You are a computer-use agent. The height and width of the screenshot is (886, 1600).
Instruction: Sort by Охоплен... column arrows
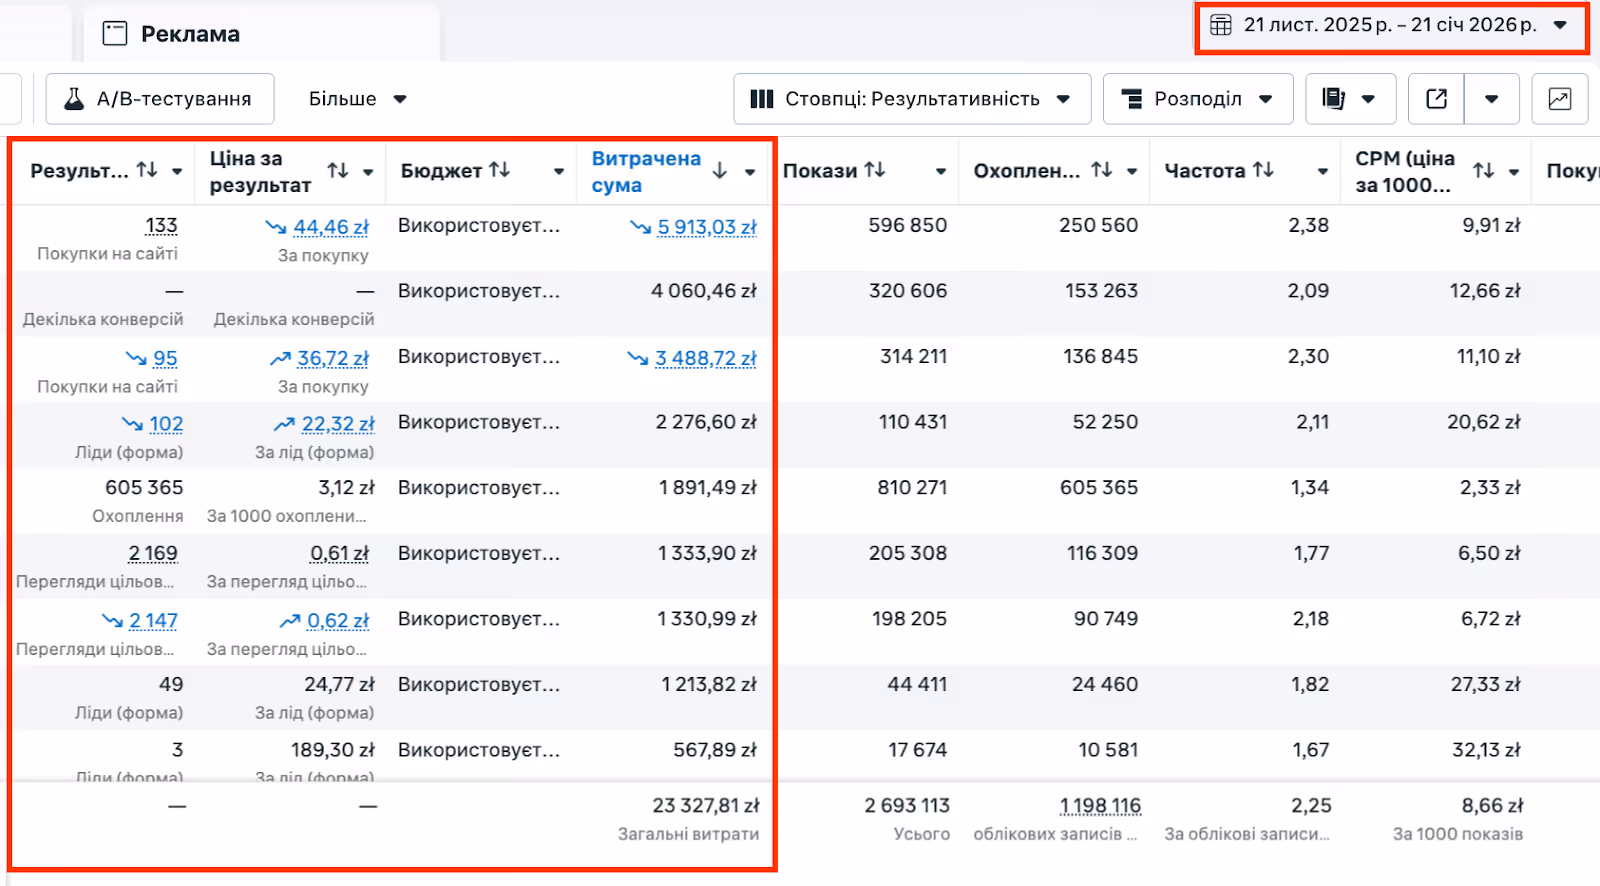pyautogui.click(x=1102, y=170)
